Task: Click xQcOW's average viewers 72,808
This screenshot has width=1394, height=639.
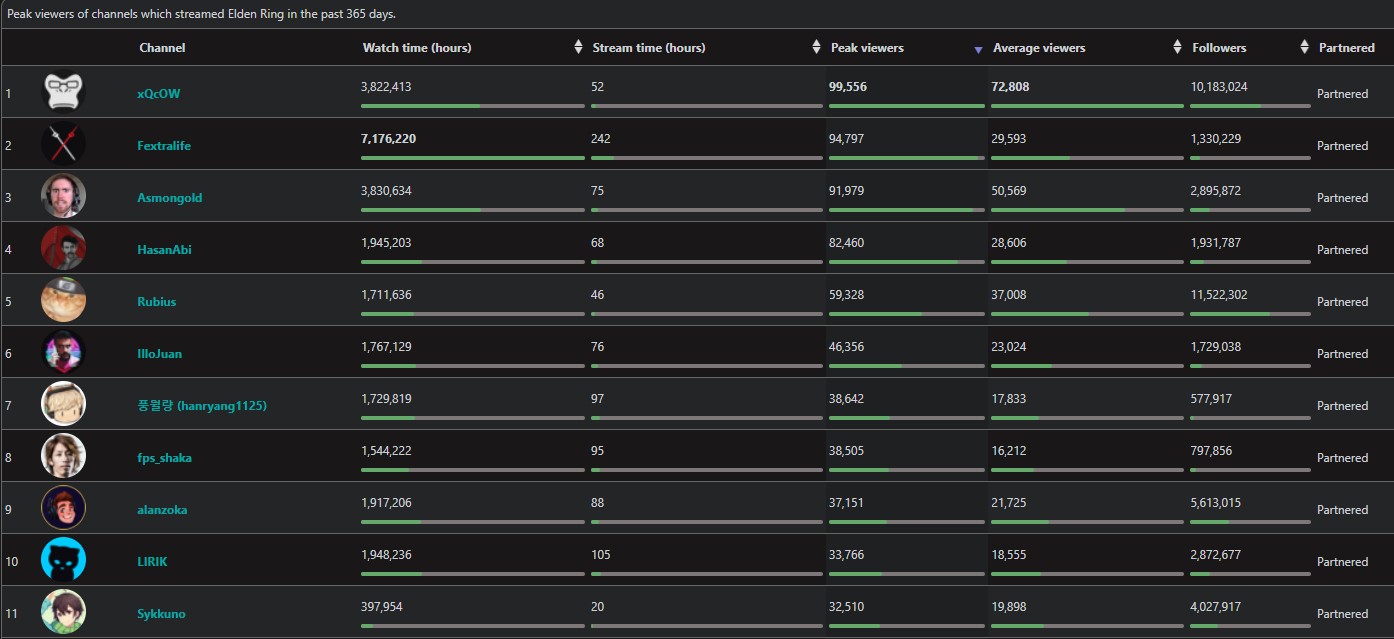Action: (1010, 87)
